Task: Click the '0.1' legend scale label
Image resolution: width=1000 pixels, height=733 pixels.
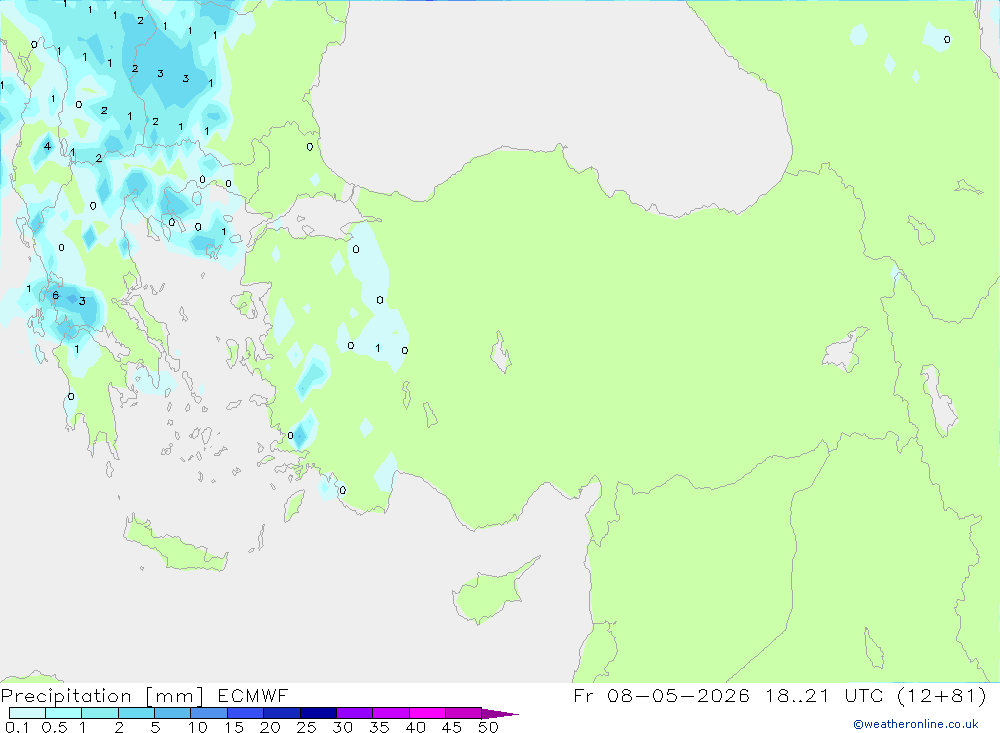Action: pos(17,727)
